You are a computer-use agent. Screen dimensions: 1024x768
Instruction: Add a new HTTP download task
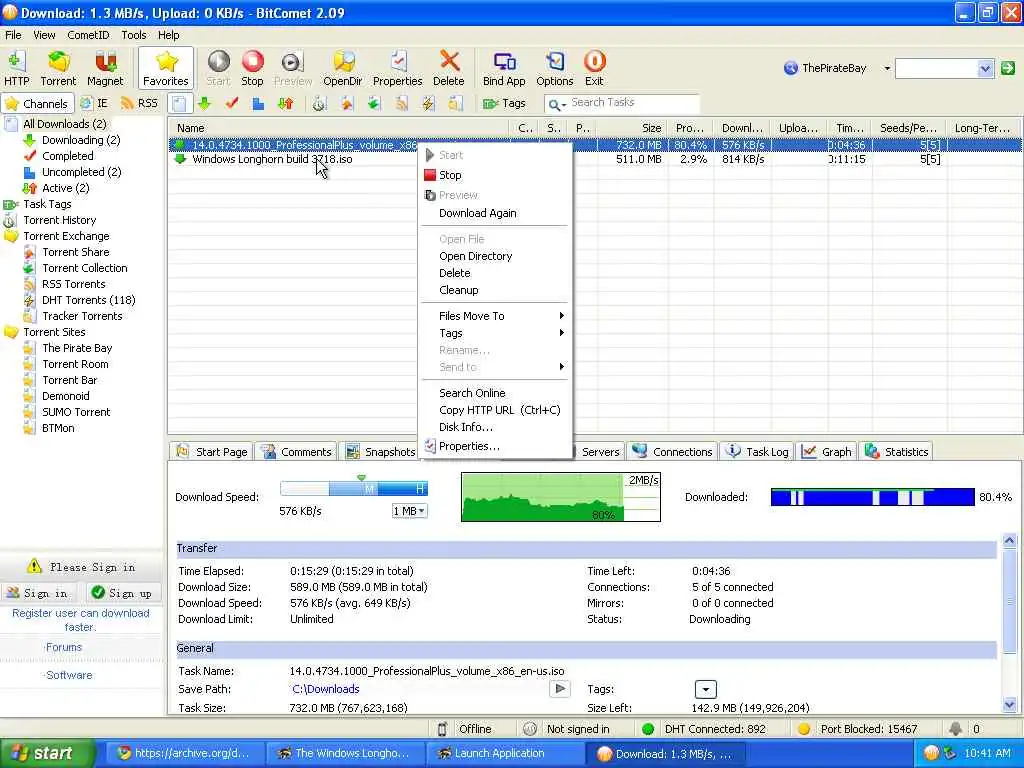[x=16, y=69]
